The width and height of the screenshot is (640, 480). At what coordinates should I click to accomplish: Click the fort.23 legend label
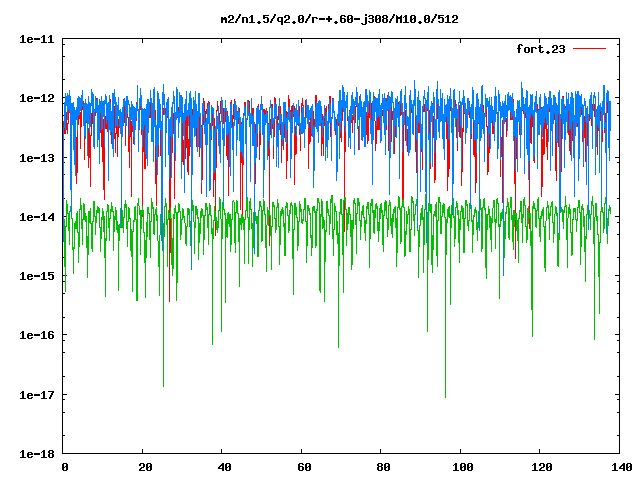[541, 49]
